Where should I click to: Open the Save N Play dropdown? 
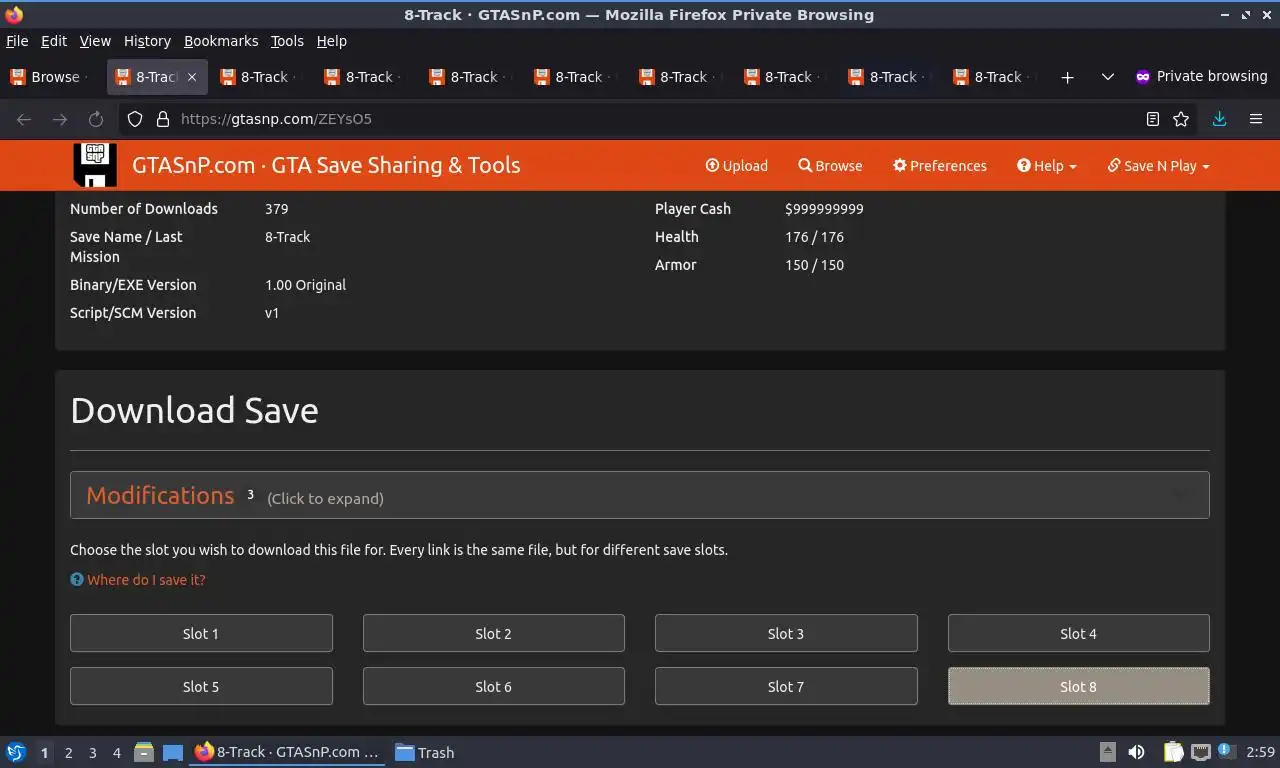[1158, 166]
